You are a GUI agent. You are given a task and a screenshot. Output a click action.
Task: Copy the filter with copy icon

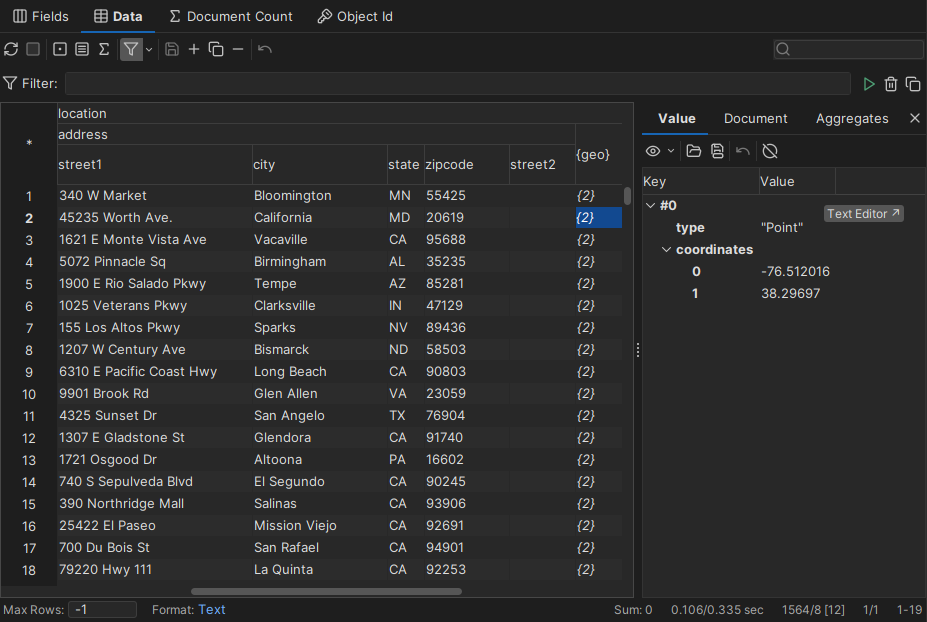point(913,84)
